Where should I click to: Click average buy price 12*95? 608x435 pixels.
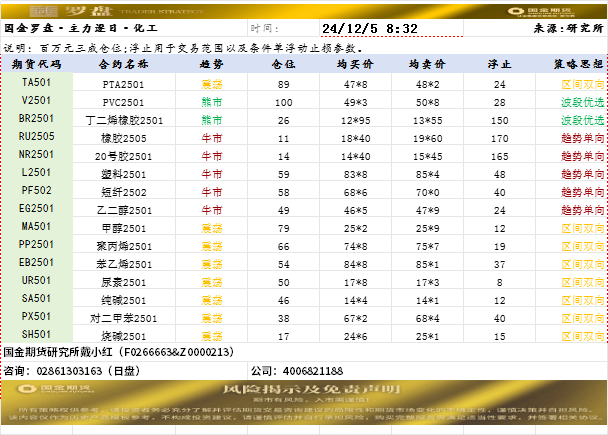point(356,121)
